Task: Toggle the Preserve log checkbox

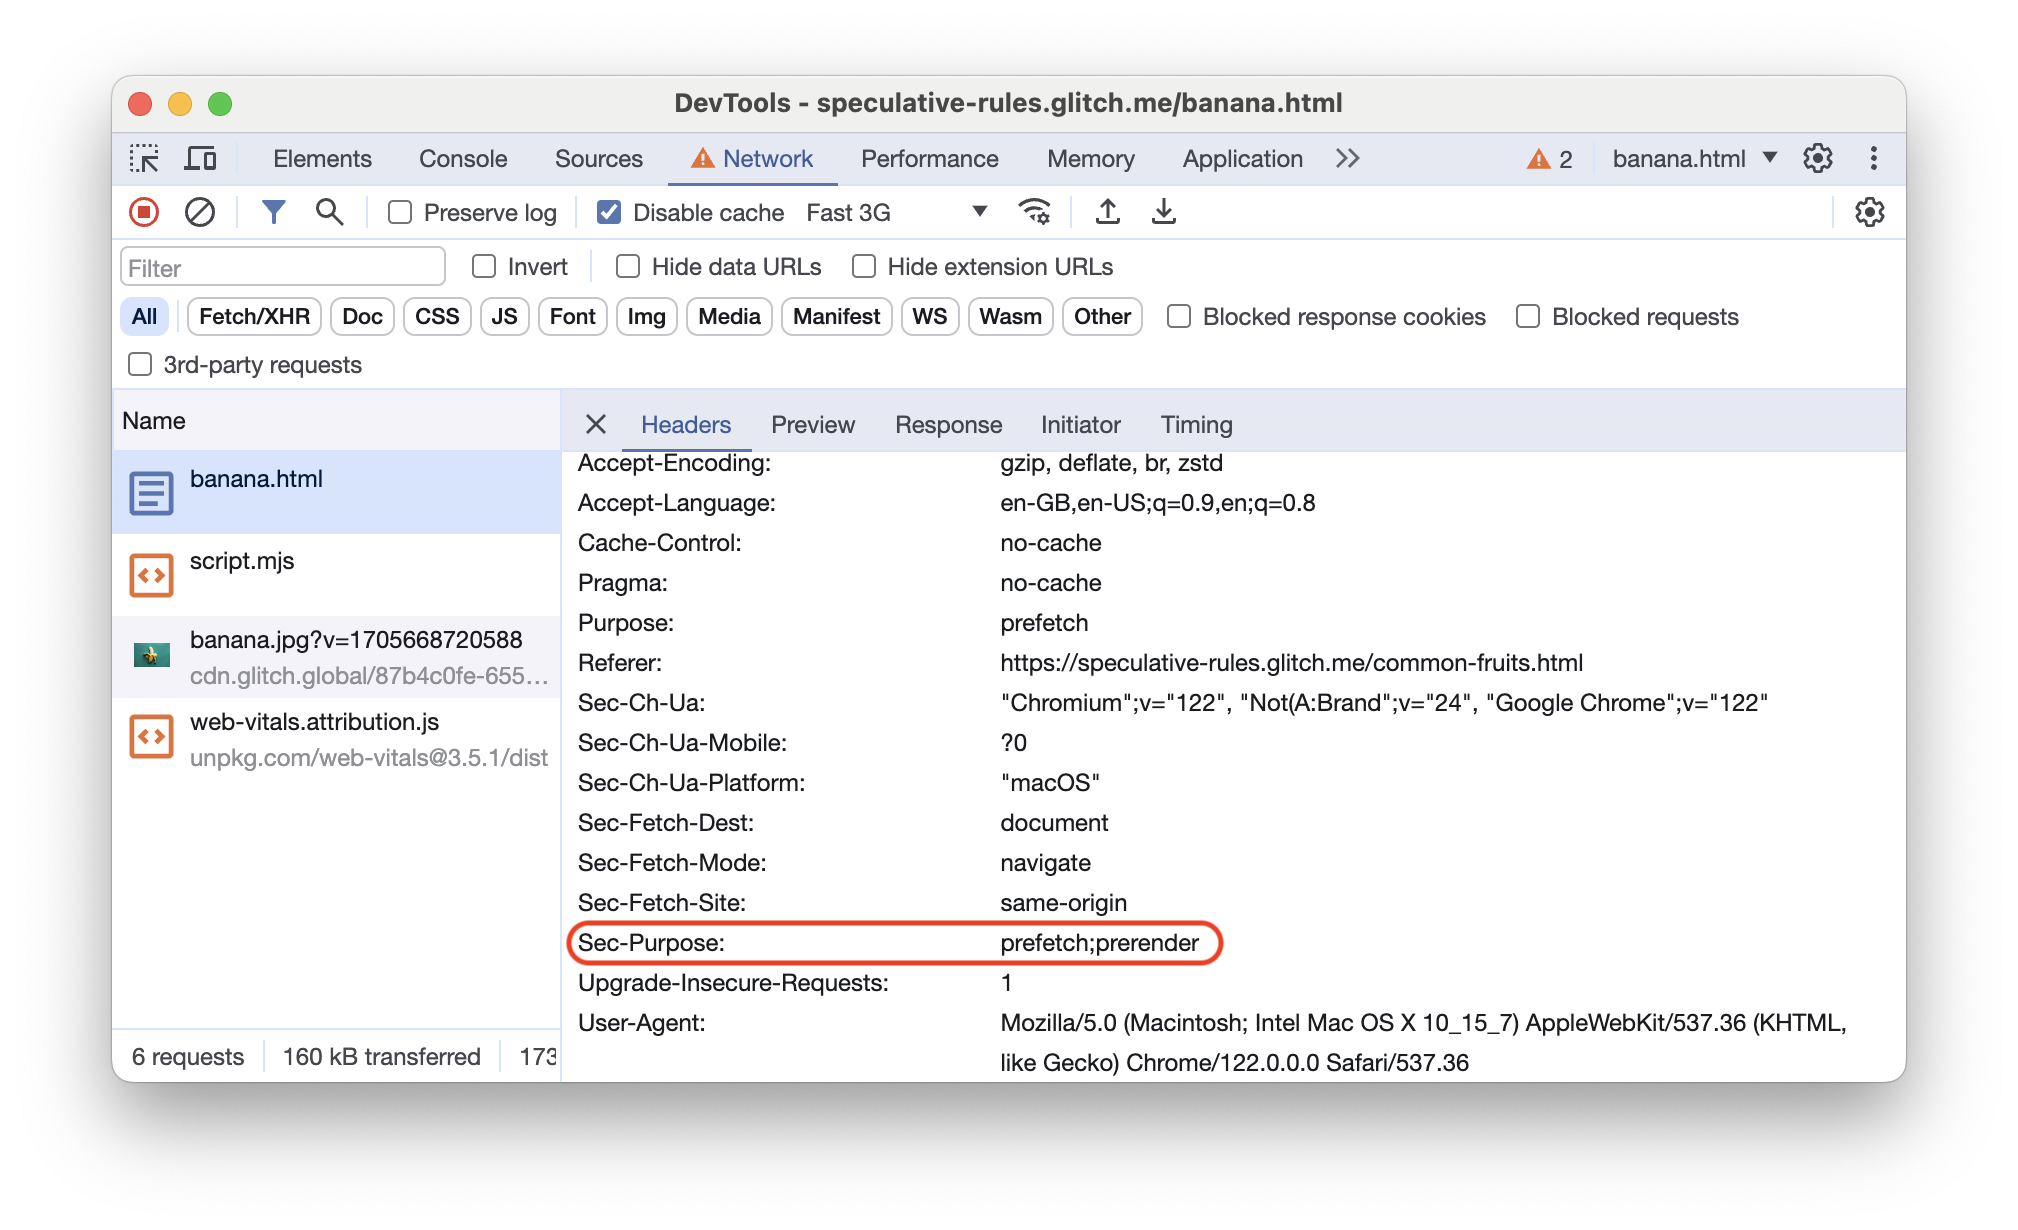Action: coord(399,212)
